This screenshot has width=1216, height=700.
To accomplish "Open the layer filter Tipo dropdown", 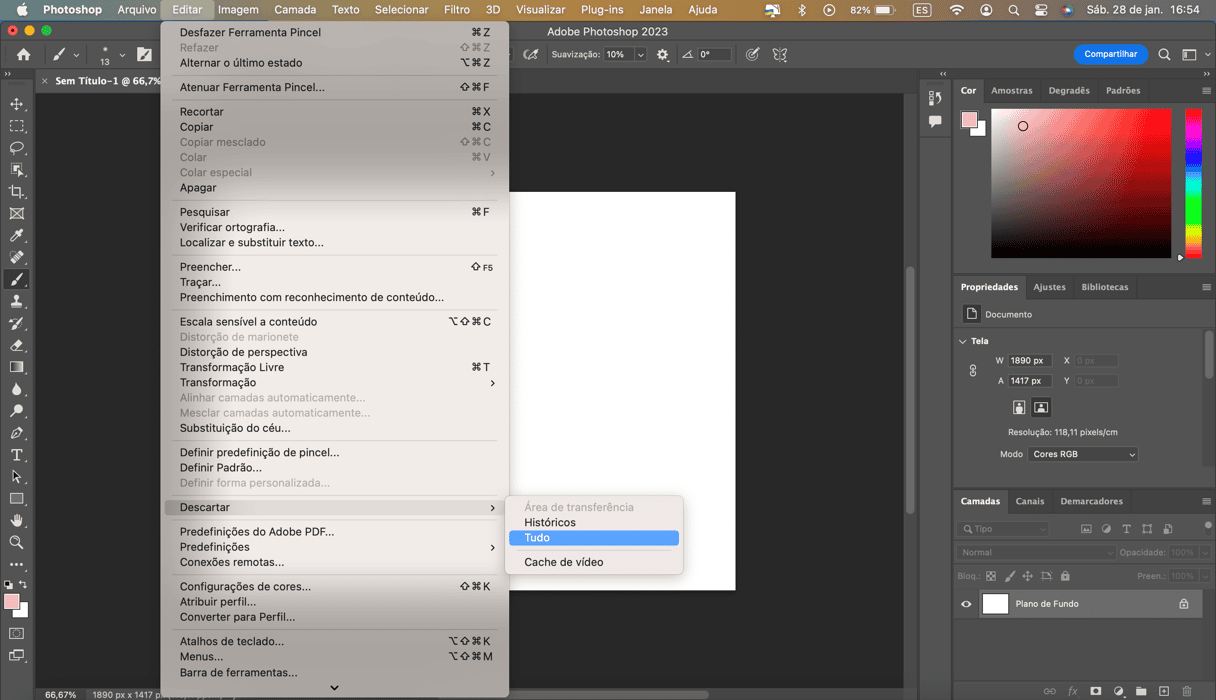I will coord(1004,529).
